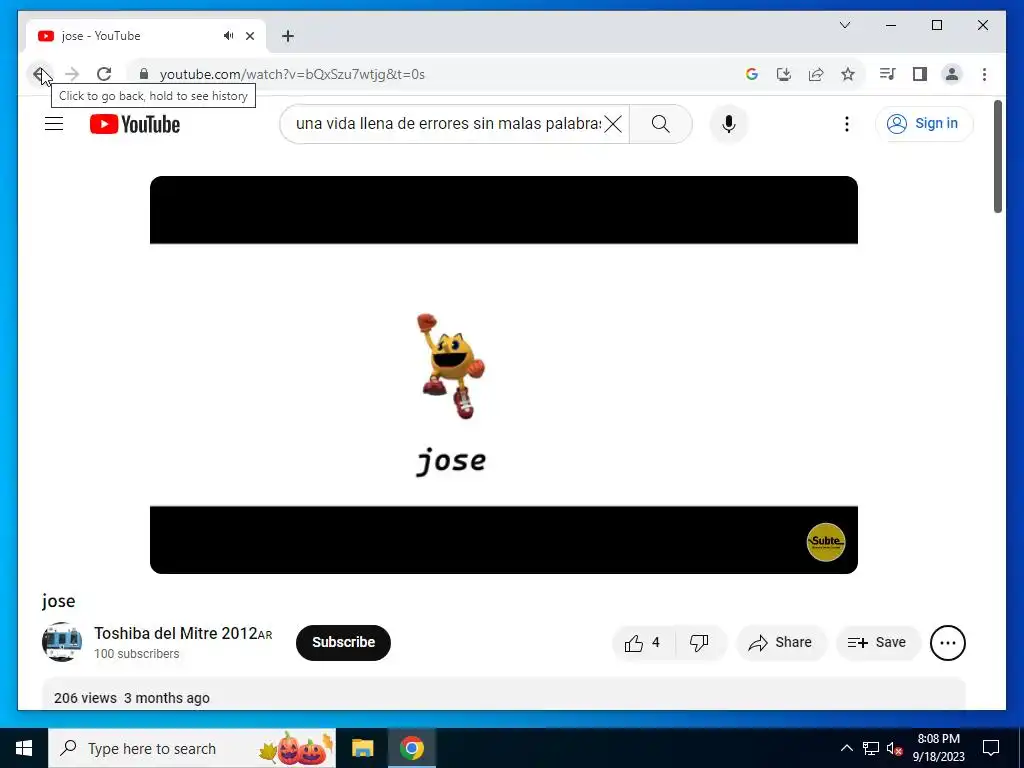The width and height of the screenshot is (1024, 768).
Task: Open a new tab with the plus button
Action: tap(287, 36)
